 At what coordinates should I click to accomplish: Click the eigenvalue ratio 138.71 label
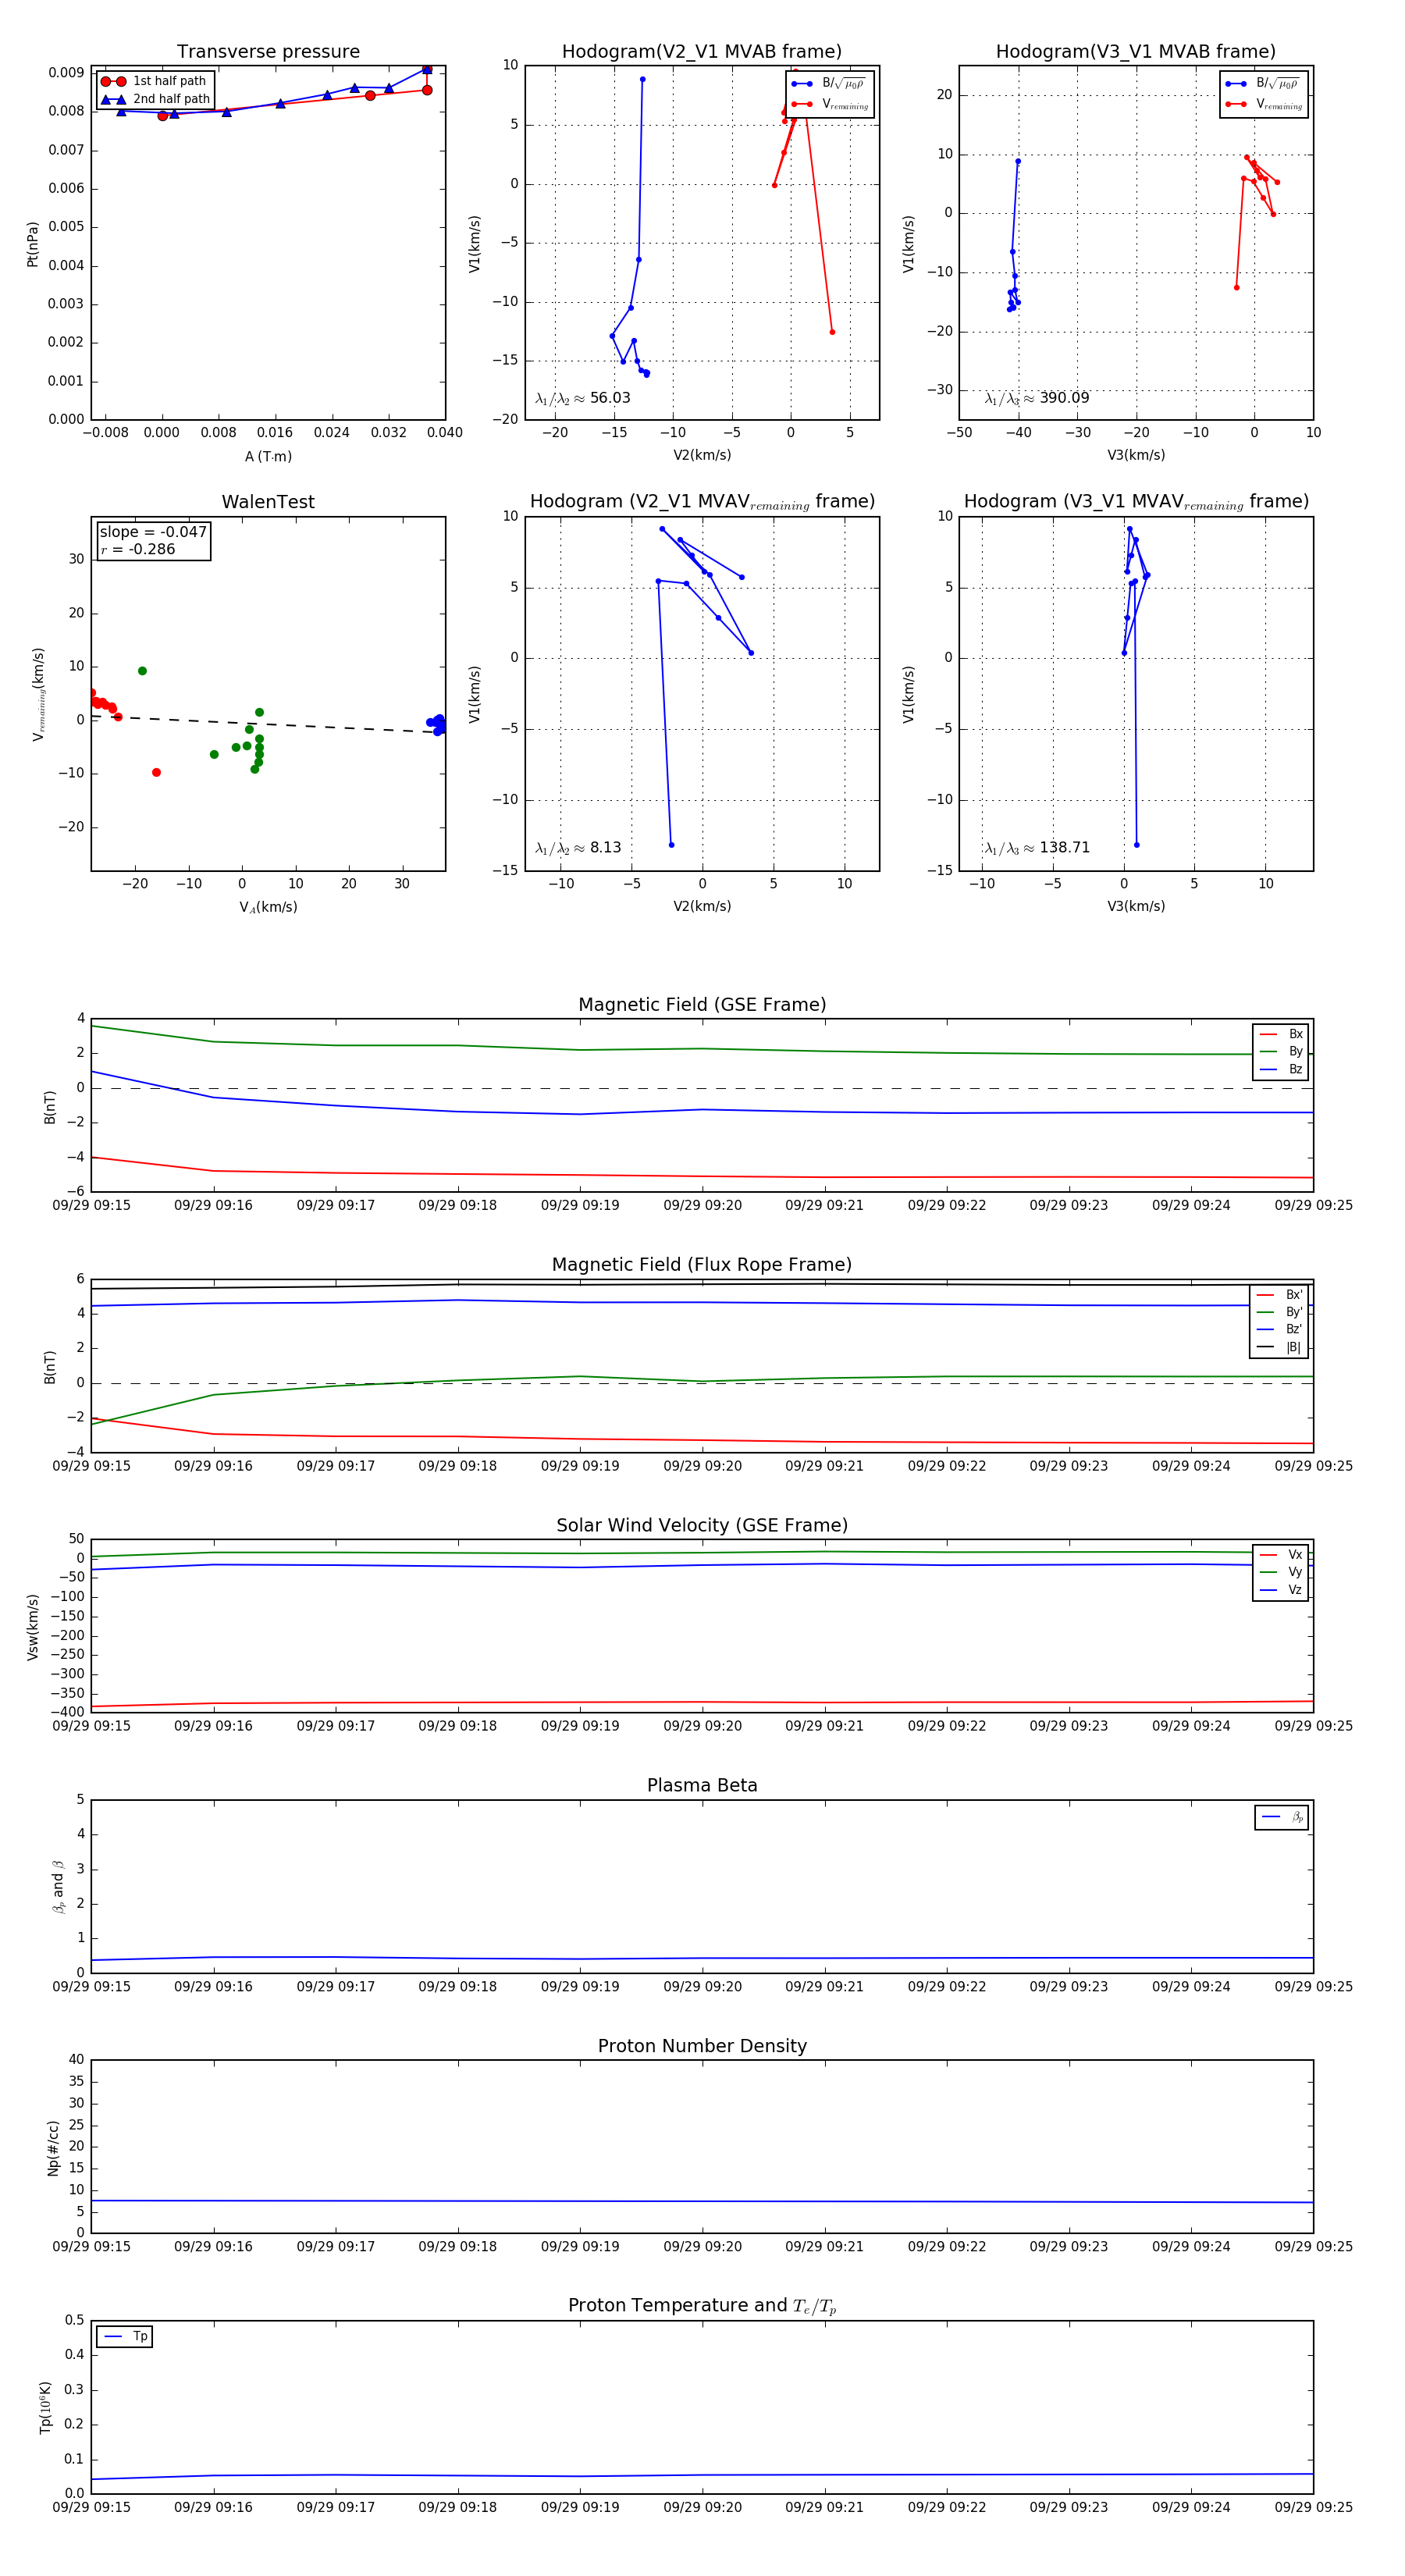pos(1037,848)
